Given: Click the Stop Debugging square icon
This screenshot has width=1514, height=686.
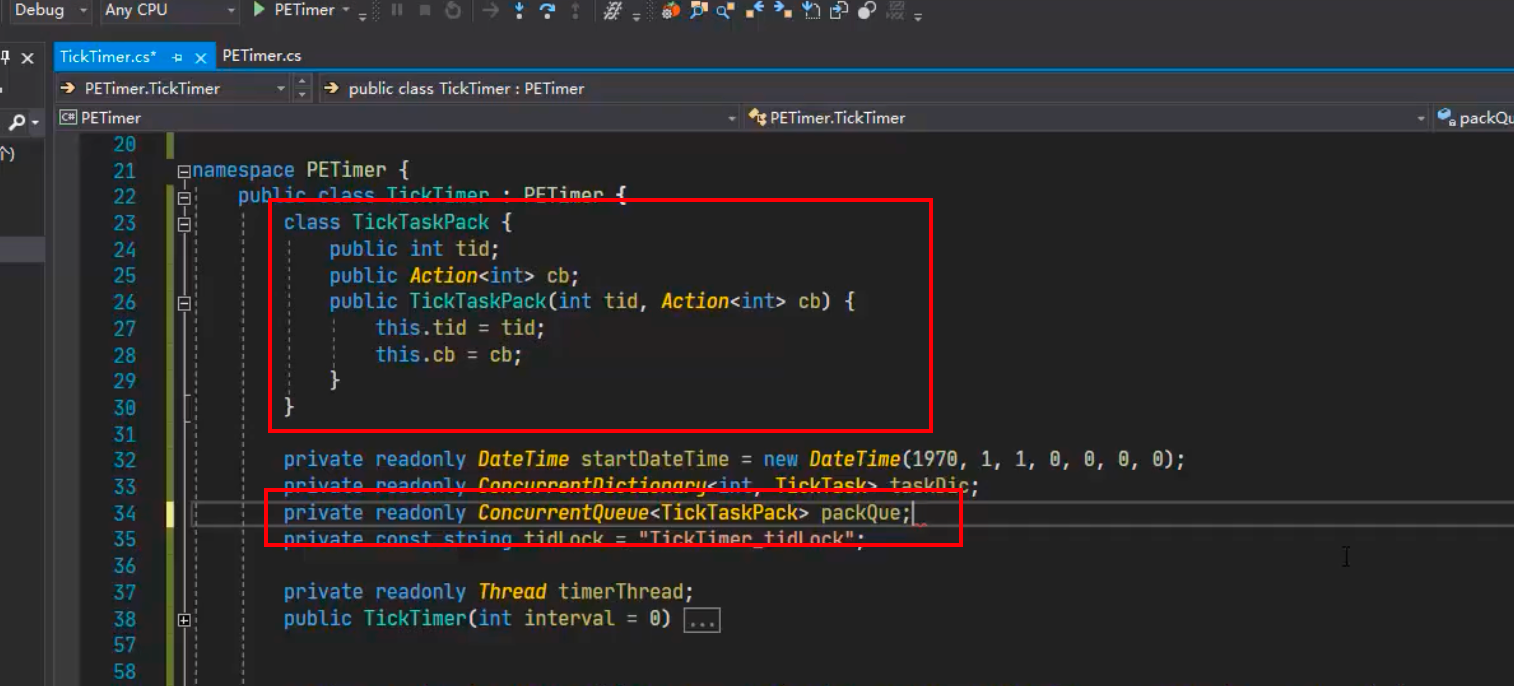Looking at the screenshot, I should click(x=425, y=10).
